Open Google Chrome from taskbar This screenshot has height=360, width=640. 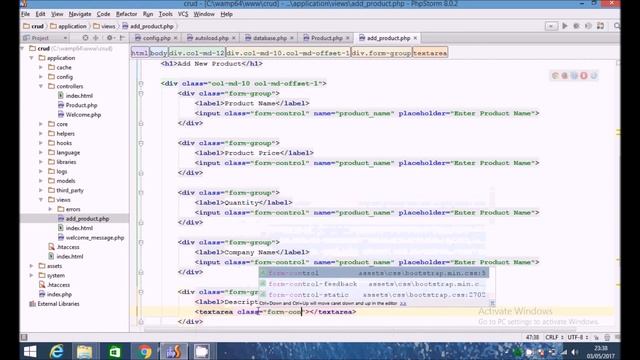click(x=143, y=351)
